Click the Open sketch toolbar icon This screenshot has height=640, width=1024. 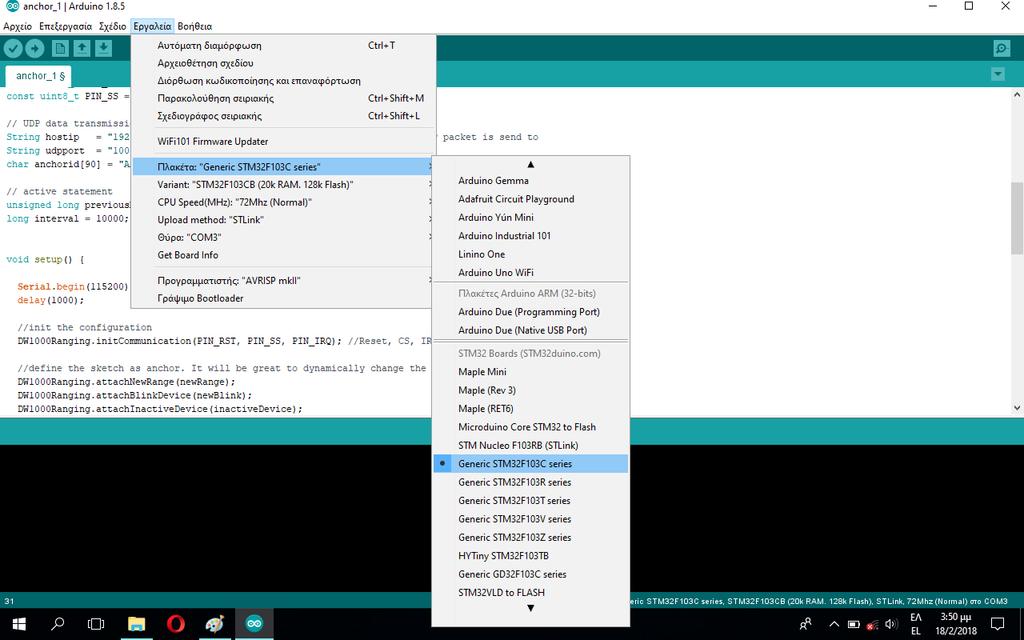(x=82, y=48)
